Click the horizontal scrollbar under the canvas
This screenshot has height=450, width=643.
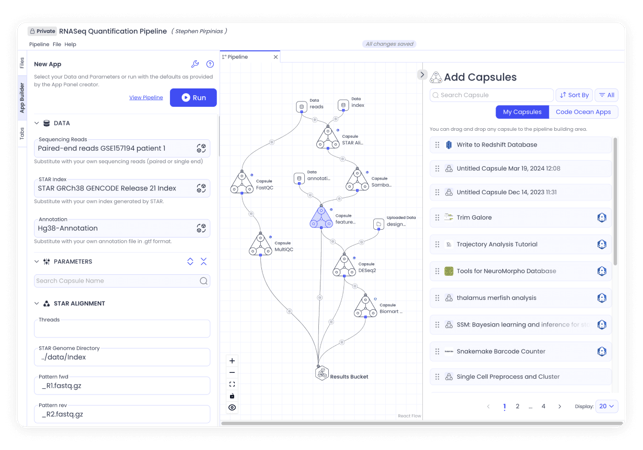tap(422, 423)
